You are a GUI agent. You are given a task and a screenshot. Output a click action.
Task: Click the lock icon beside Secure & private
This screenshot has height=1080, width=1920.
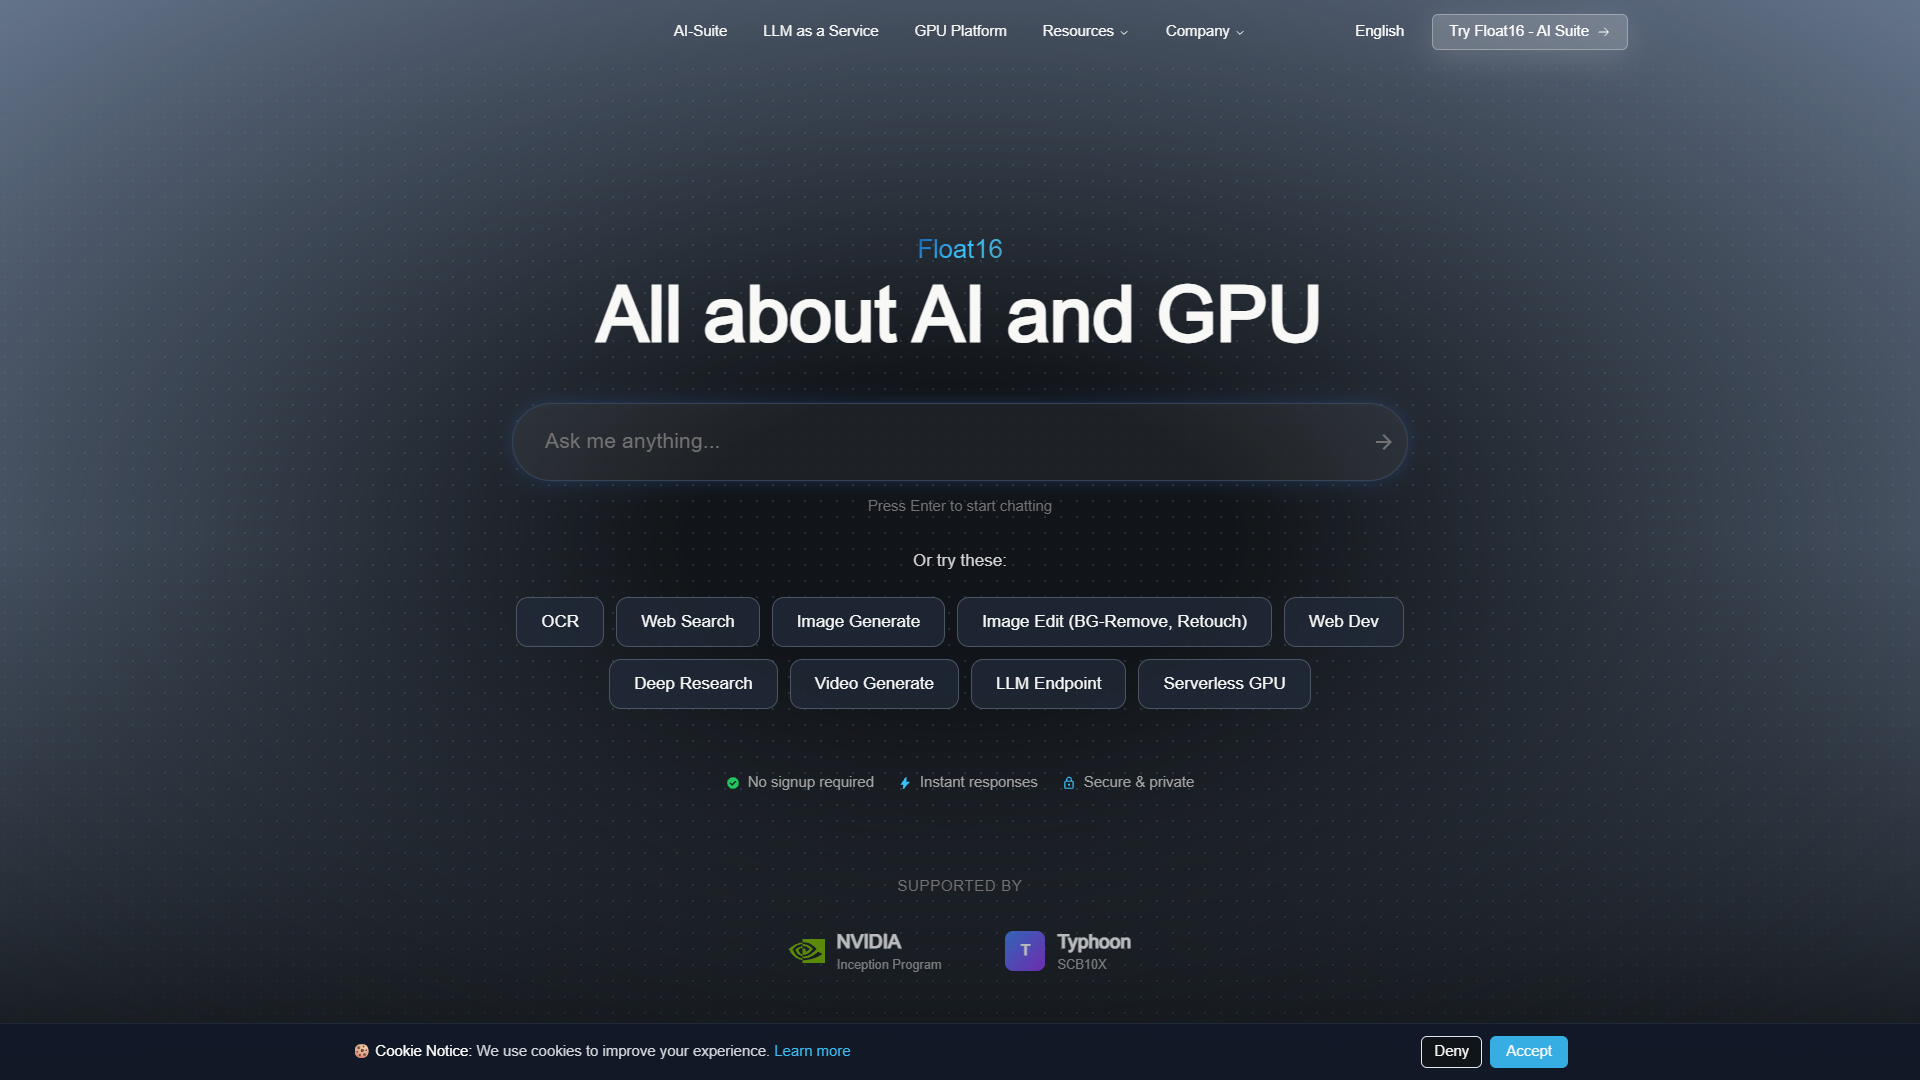[x=1069, y=783]
